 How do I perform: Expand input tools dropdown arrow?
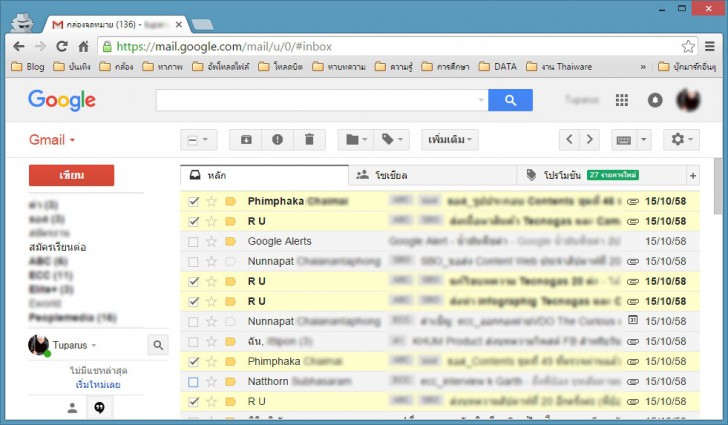(x=644, y=139)
